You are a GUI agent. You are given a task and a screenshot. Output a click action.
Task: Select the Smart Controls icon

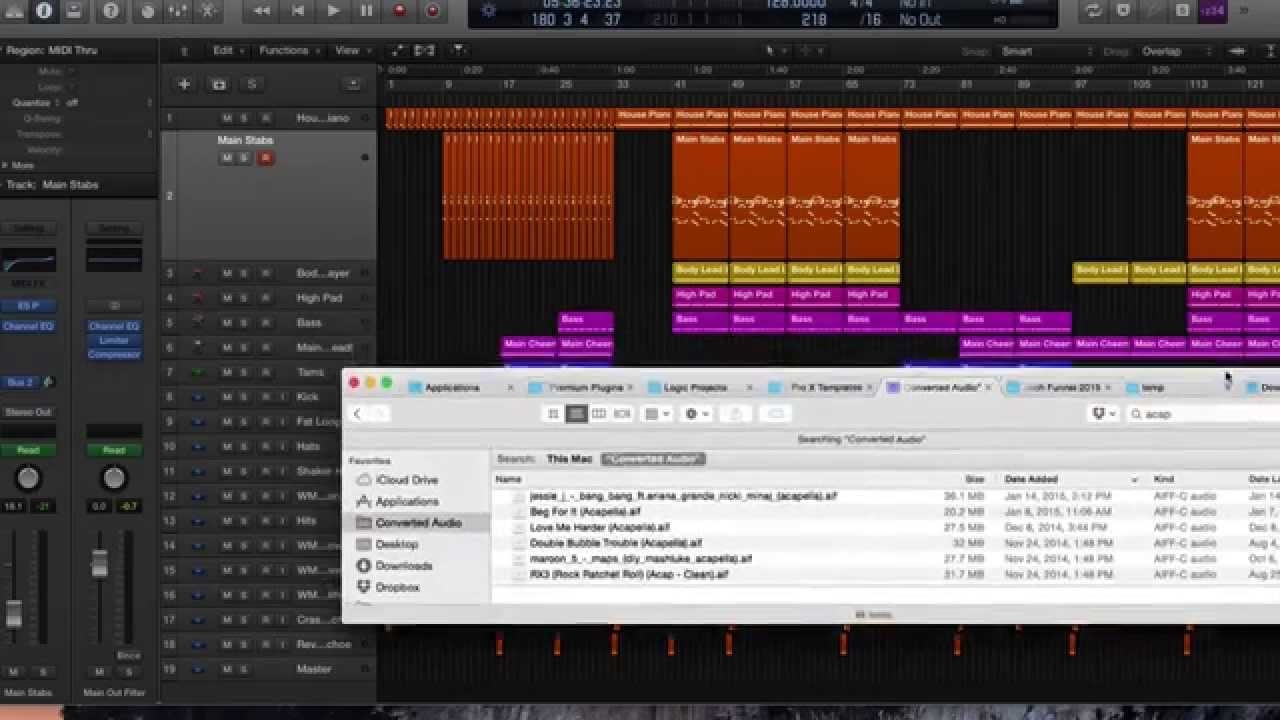pyautogui.click(x=148, y=12)
